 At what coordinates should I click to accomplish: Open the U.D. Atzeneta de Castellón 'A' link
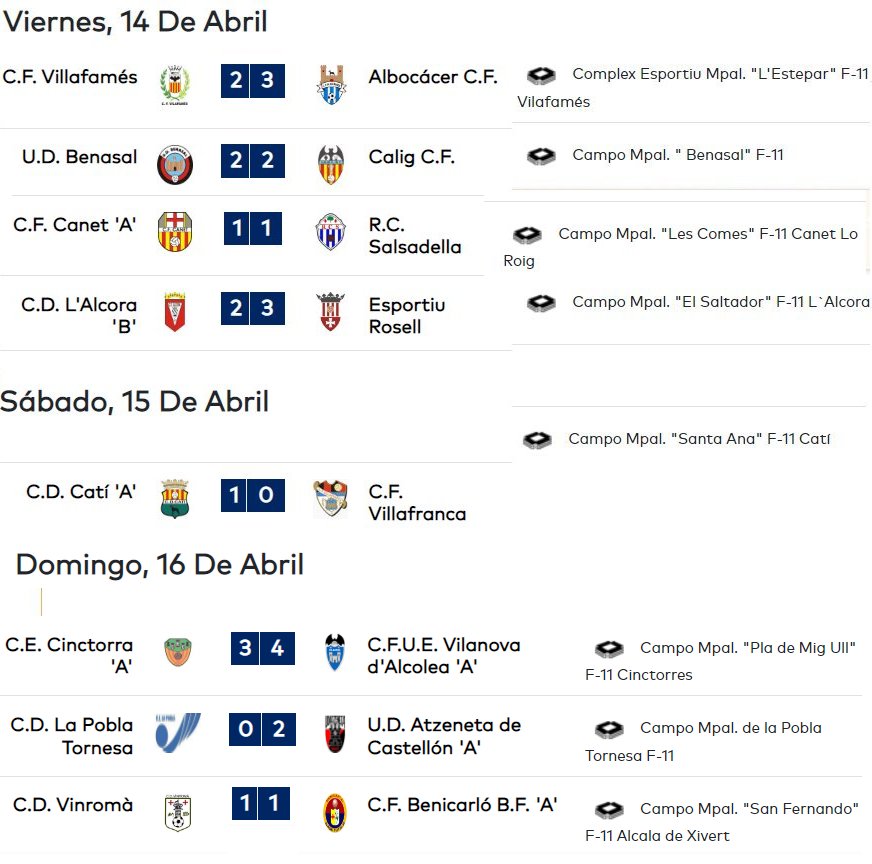(444, 736)
